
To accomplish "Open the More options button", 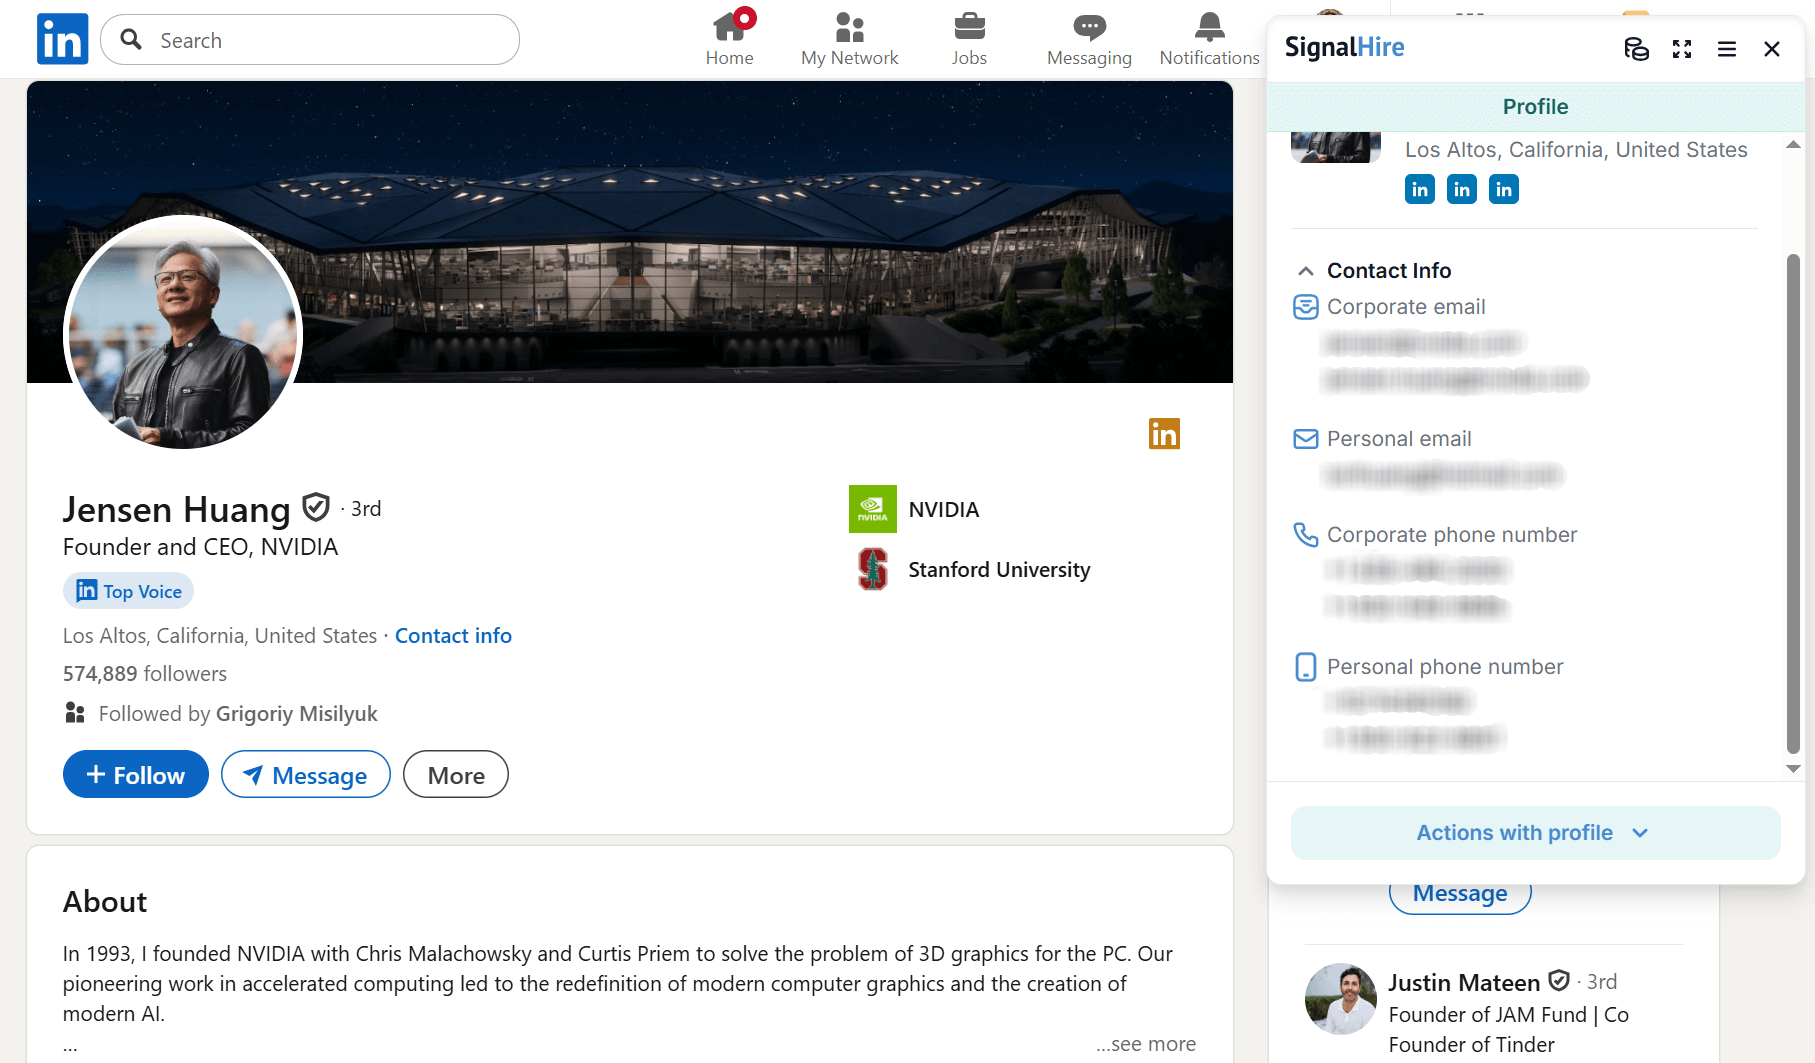I will 456,775.
